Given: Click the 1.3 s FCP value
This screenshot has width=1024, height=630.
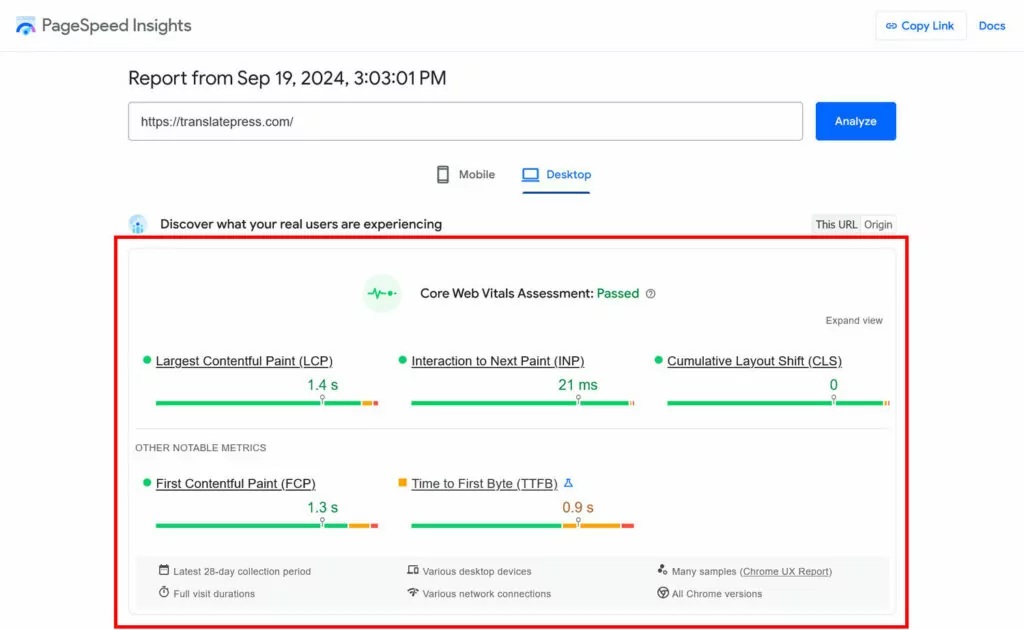Looking at the screenshot, I should coord(323,507).
